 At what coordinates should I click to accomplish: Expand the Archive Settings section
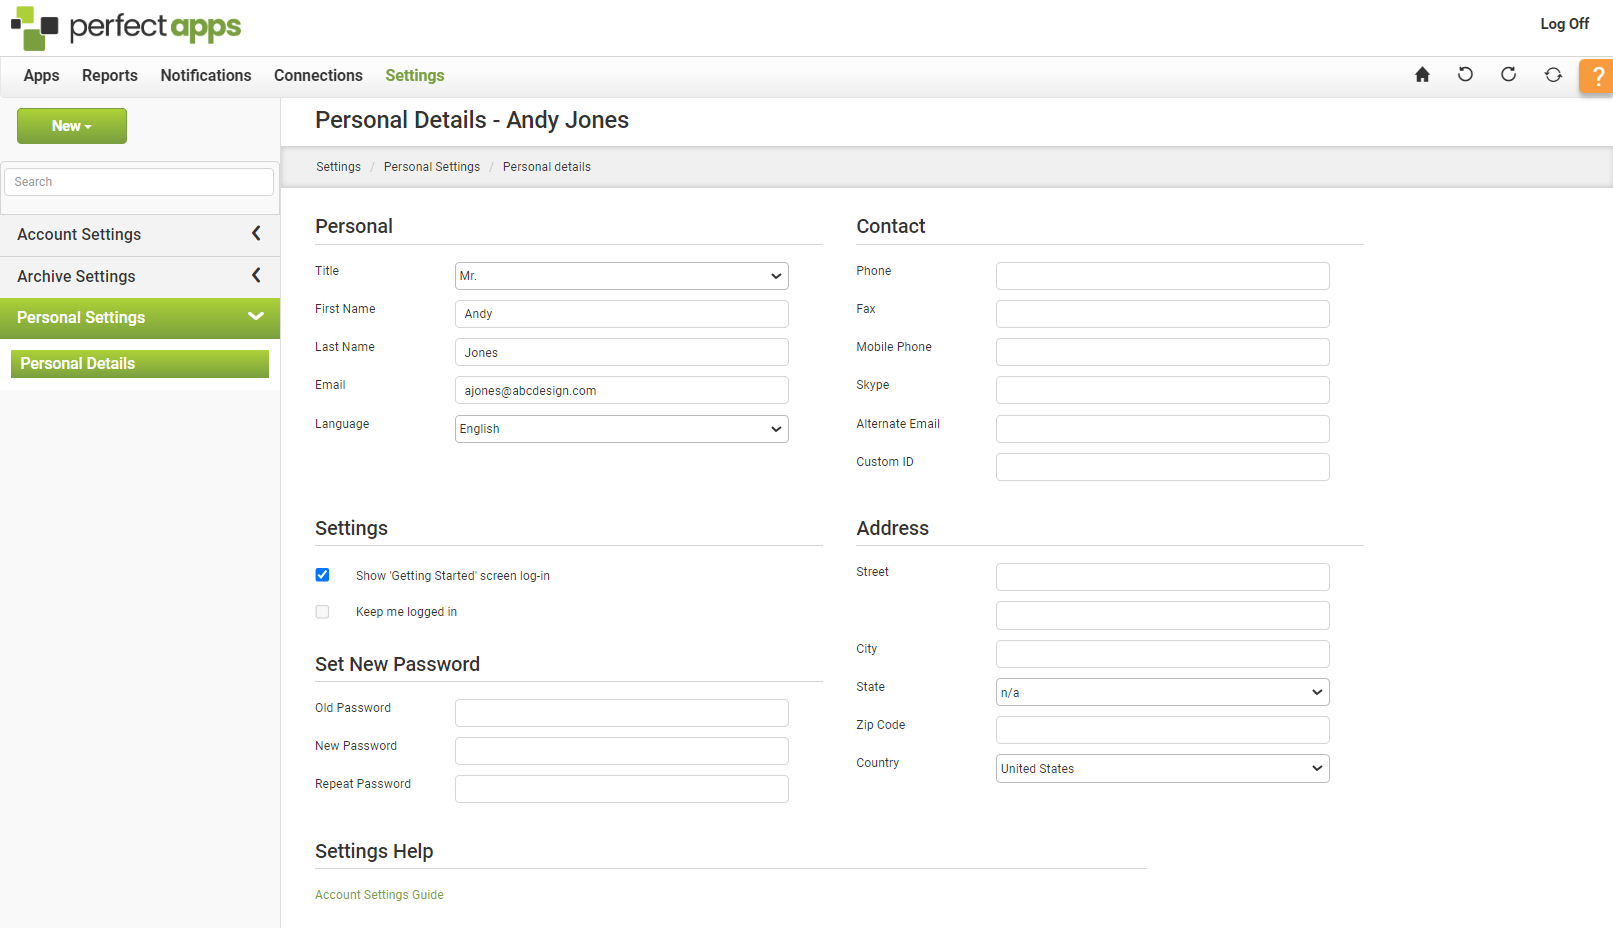click(x=140, y=276)
